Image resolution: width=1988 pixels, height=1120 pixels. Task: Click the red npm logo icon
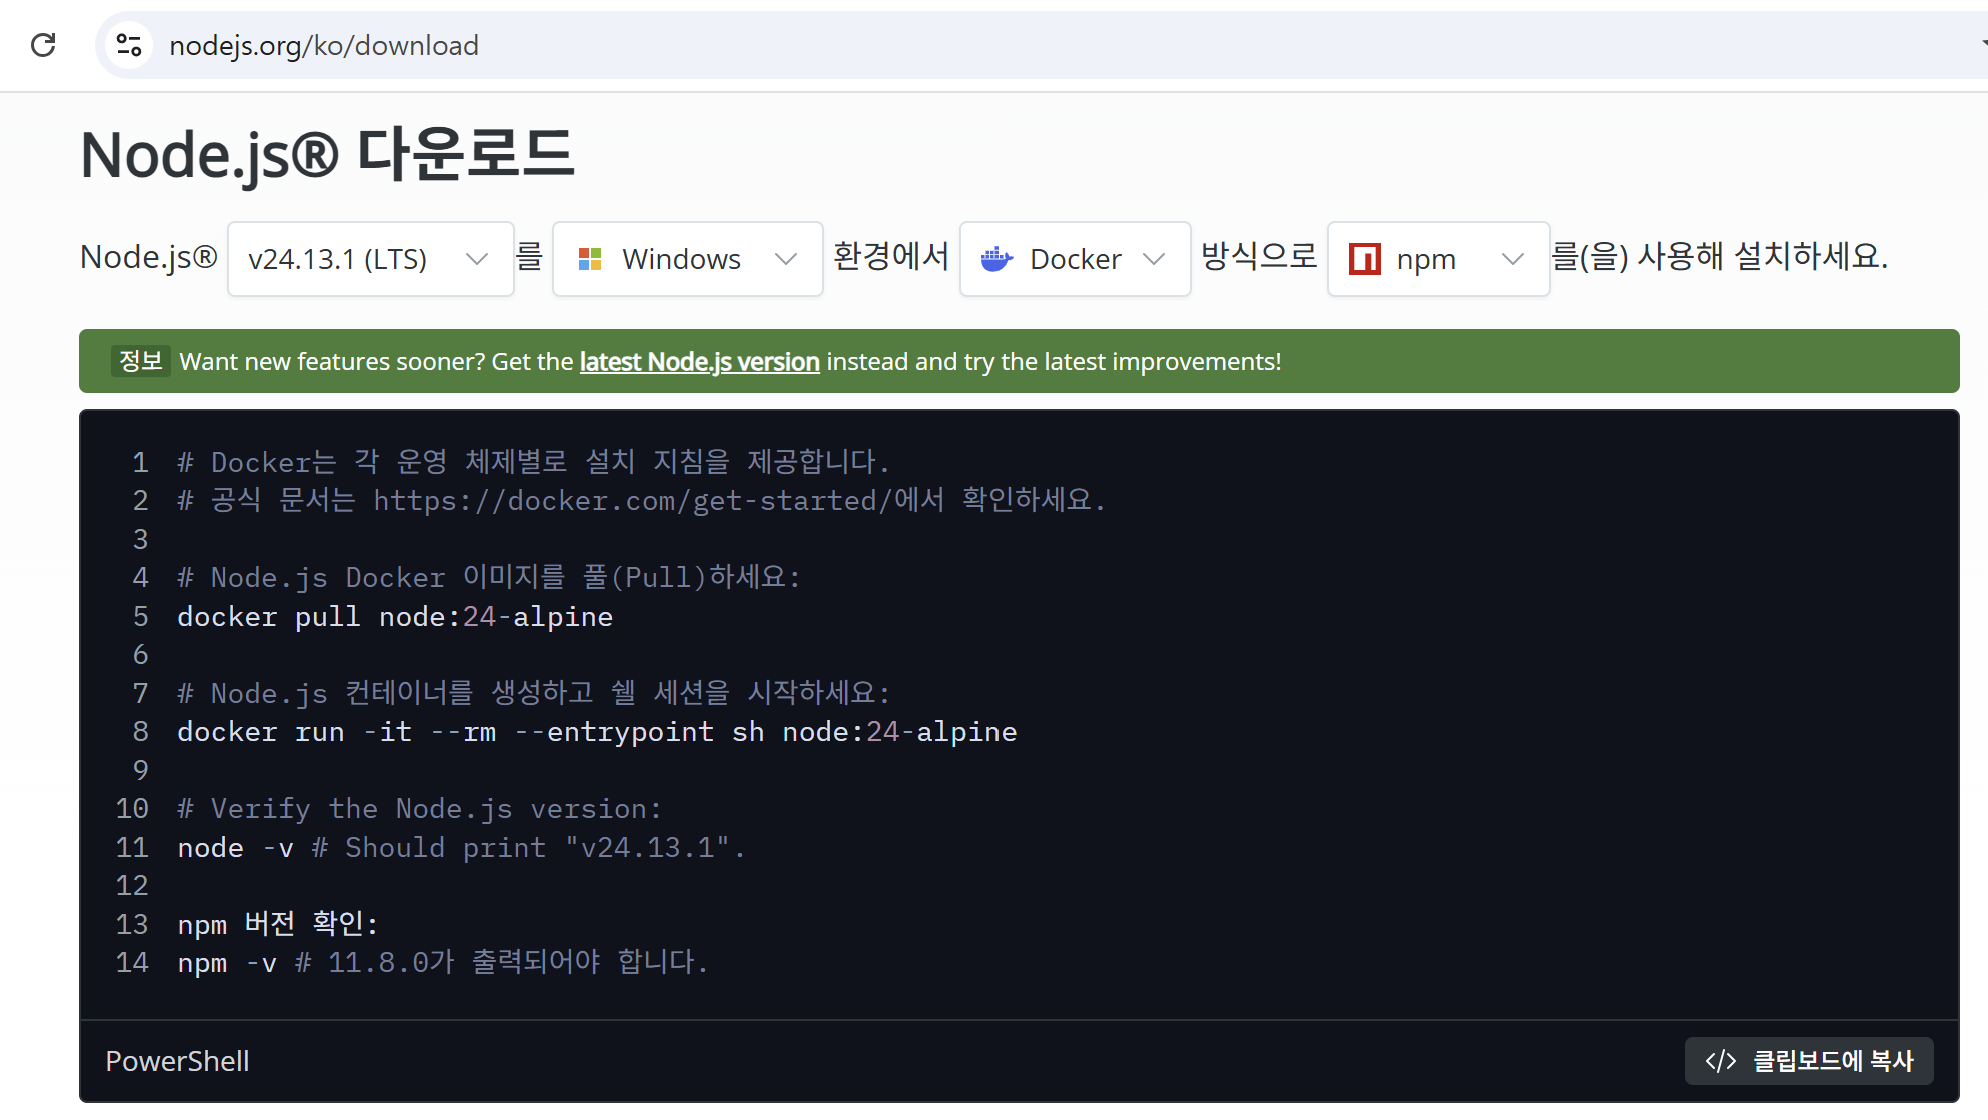[x=1364, y=259]
